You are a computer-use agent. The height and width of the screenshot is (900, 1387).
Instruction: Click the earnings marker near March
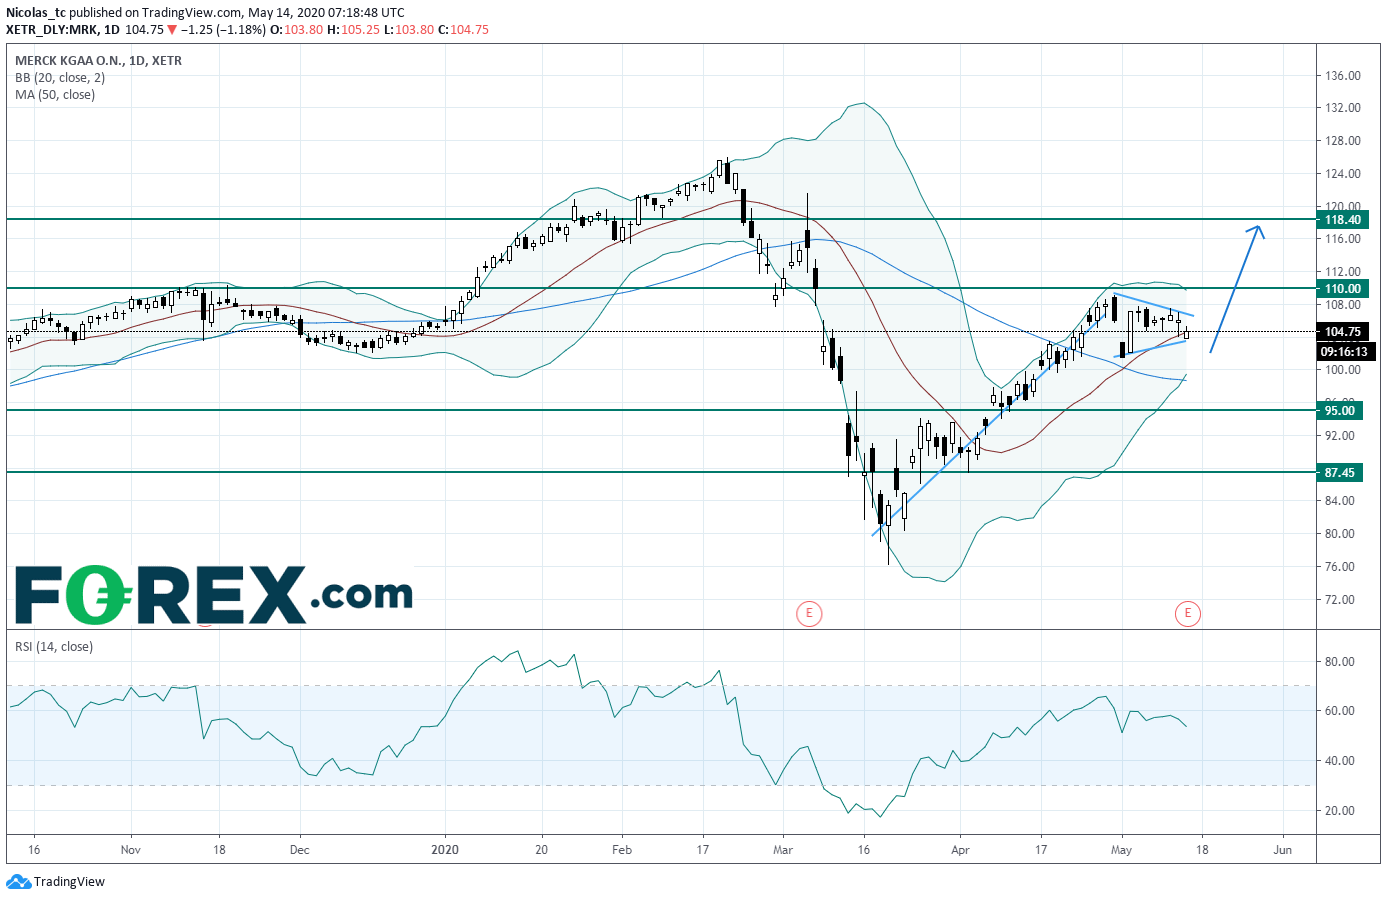(x=809, y=613)
